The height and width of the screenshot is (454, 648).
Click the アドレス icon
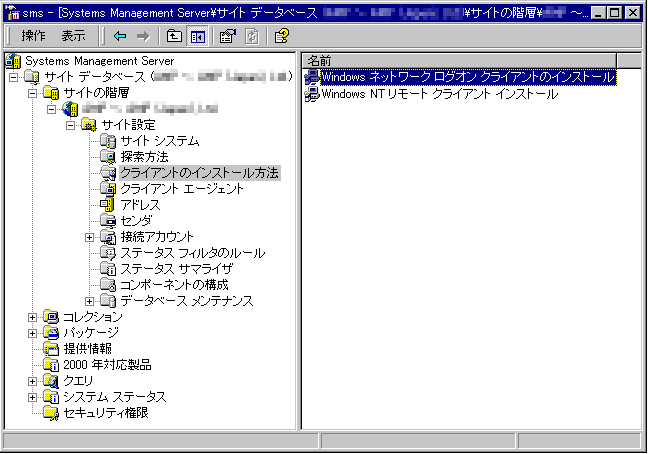107,205
